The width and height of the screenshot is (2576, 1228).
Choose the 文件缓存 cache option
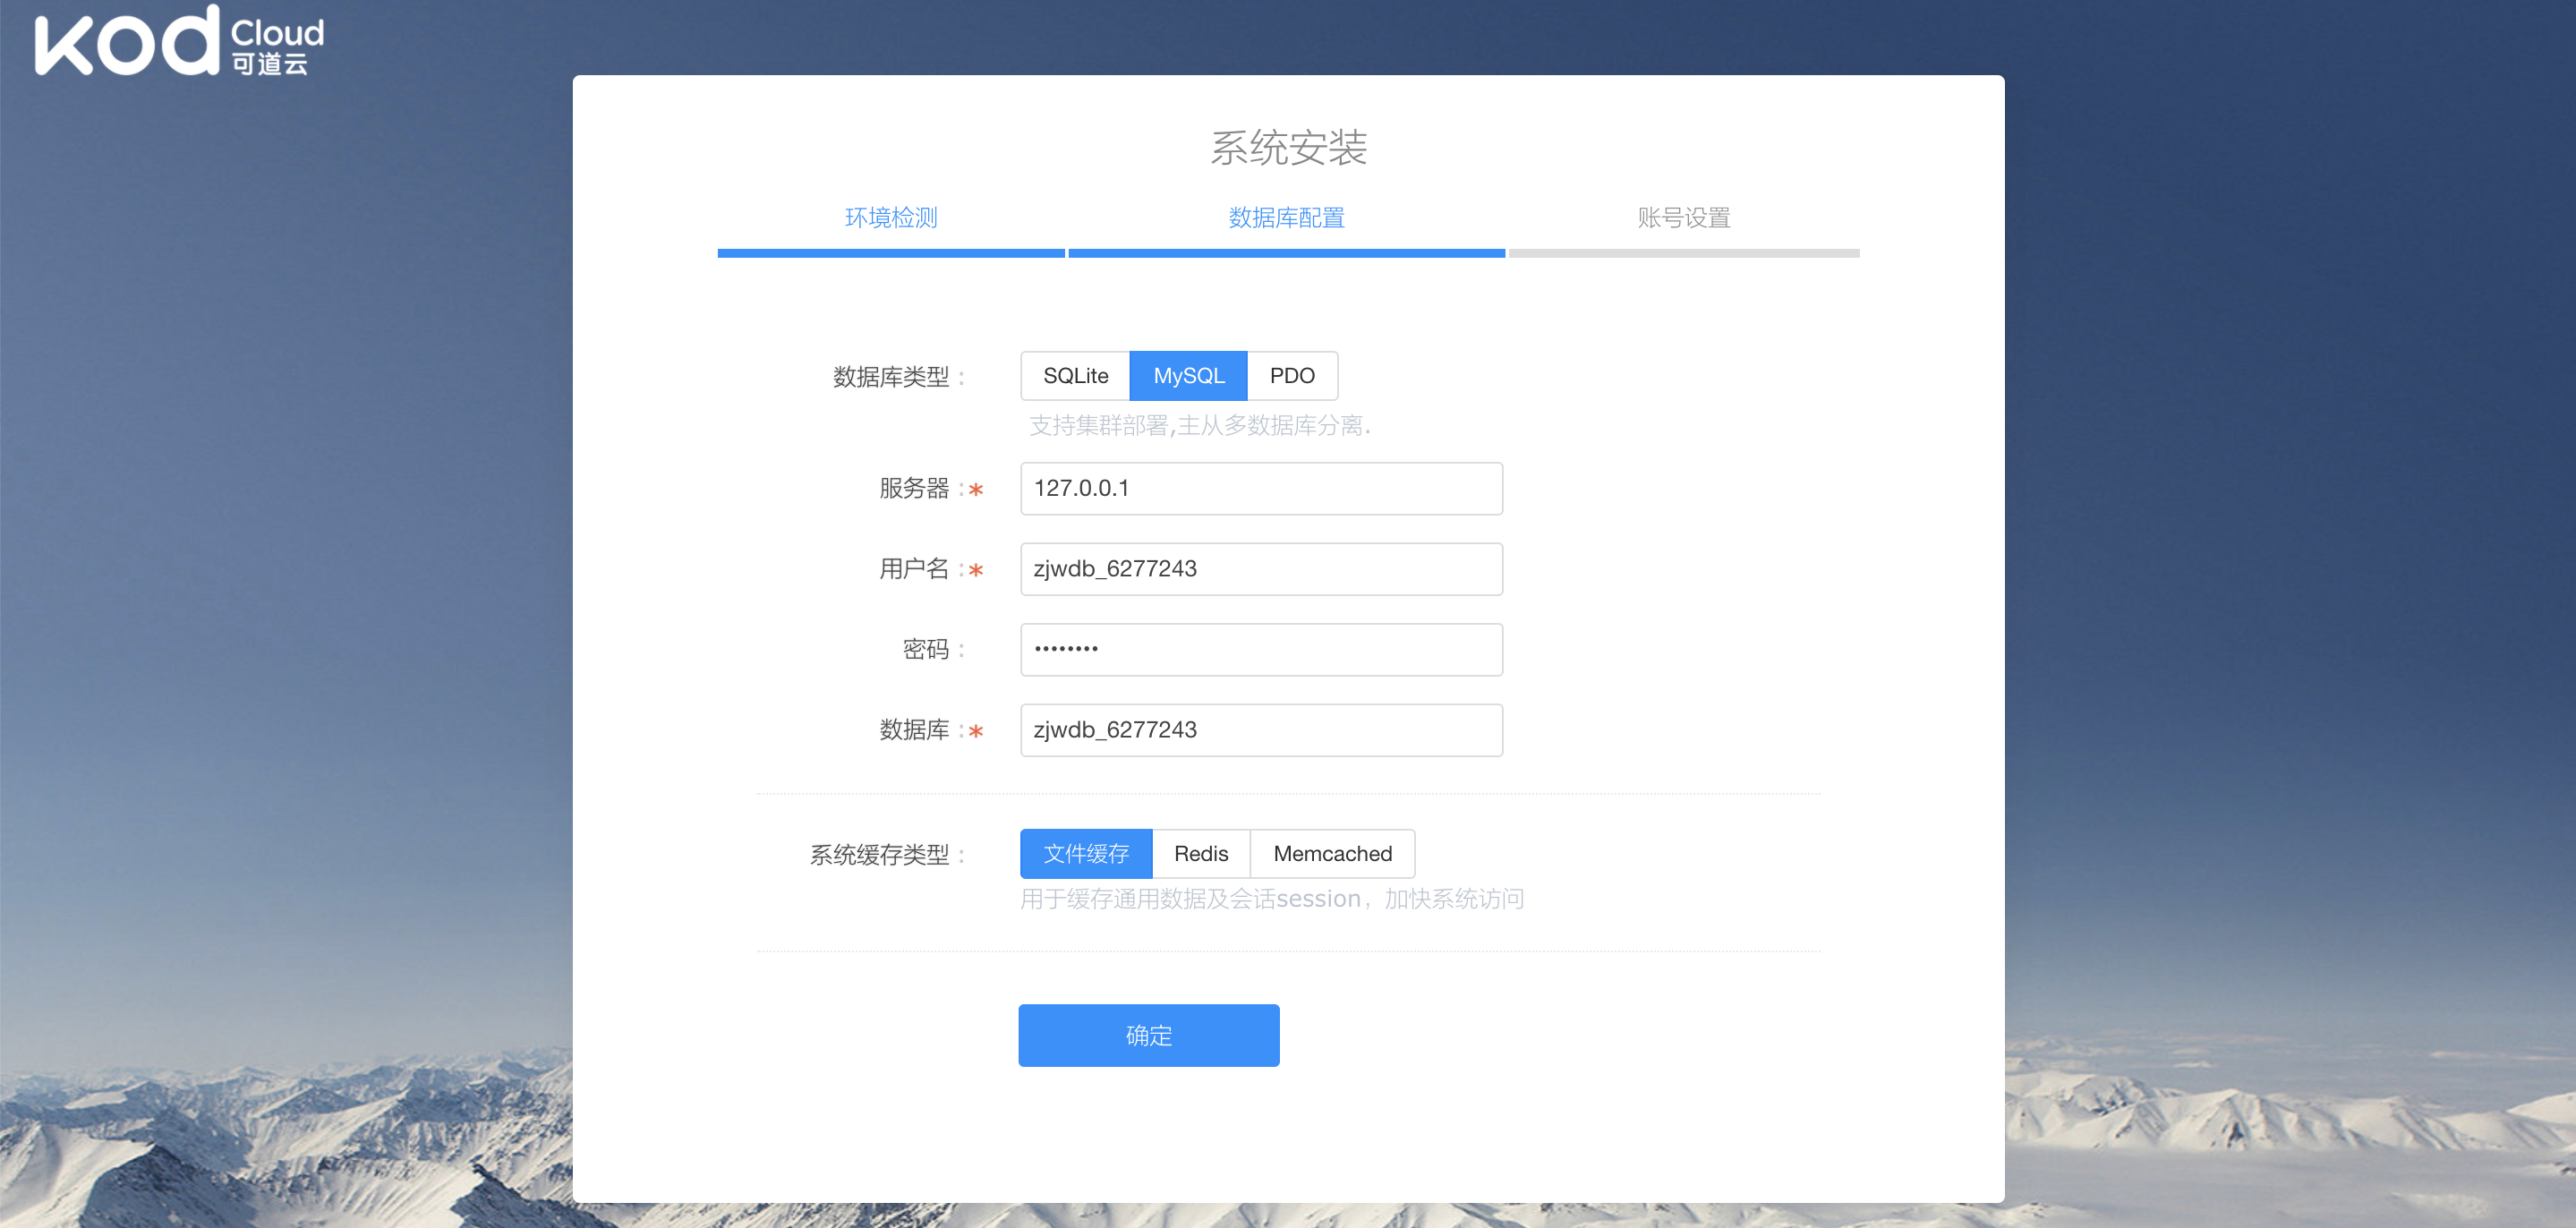tap(1085, 854)
